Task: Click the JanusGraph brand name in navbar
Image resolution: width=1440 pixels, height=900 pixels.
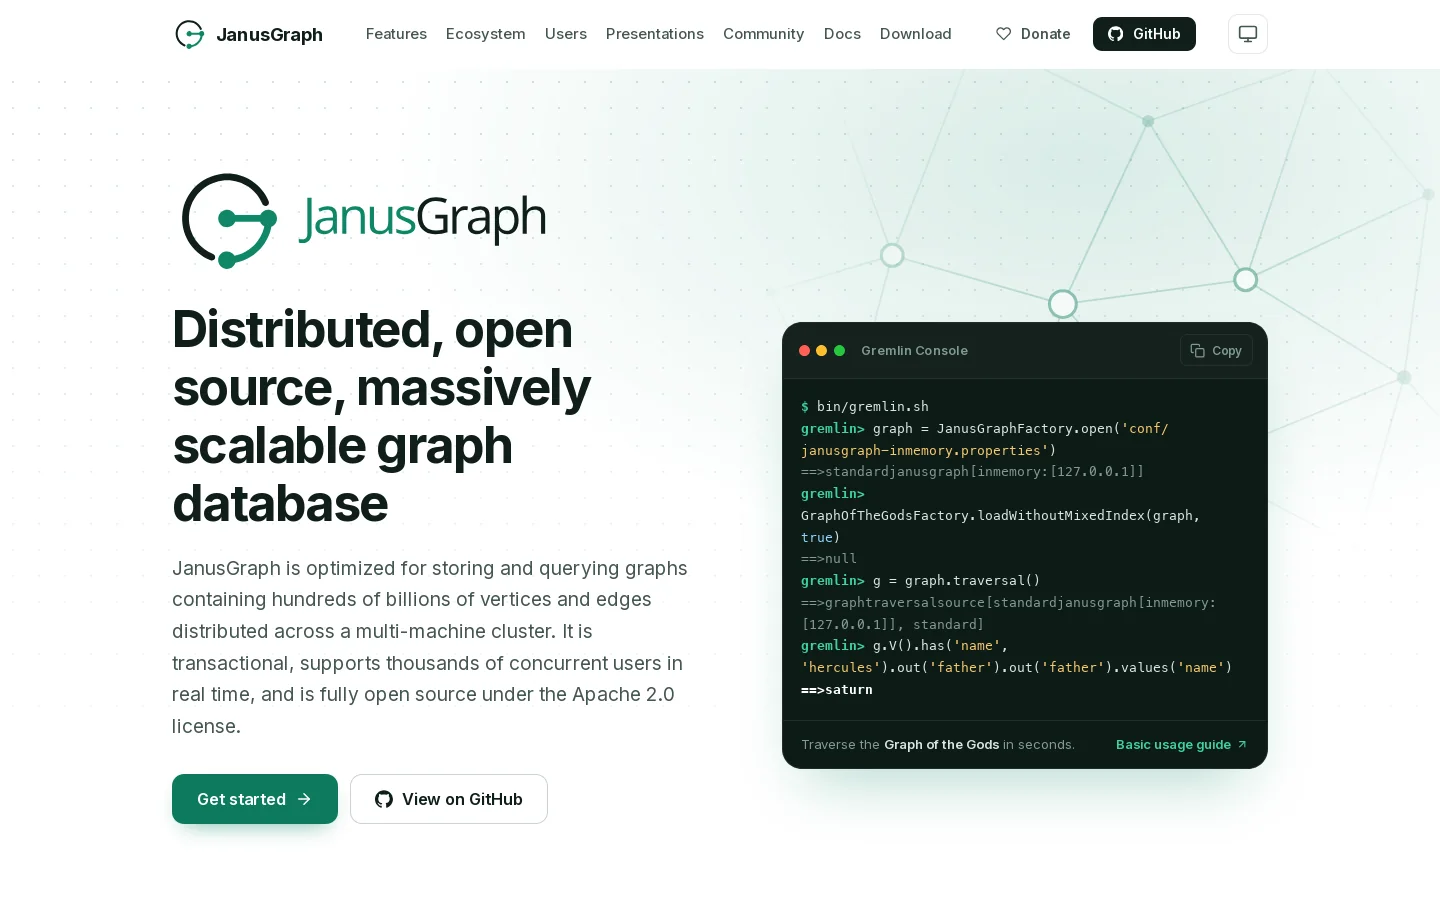Action: pyautogui.click(x=269, y=35)
